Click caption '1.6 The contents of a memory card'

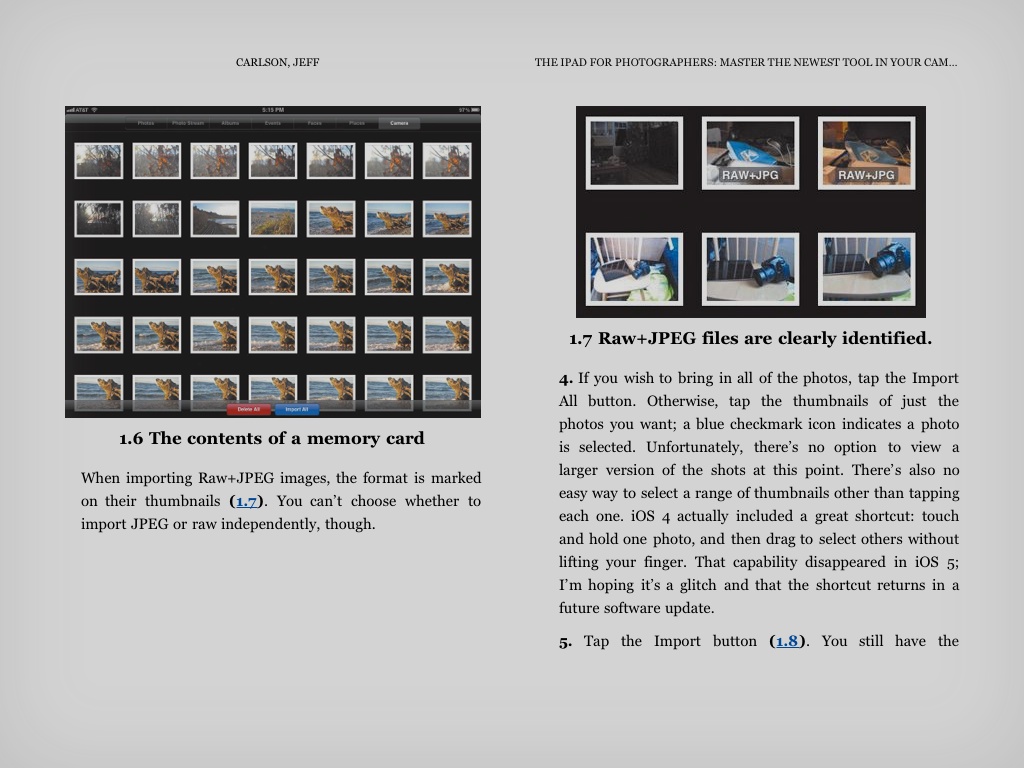[x=272, y=438]
